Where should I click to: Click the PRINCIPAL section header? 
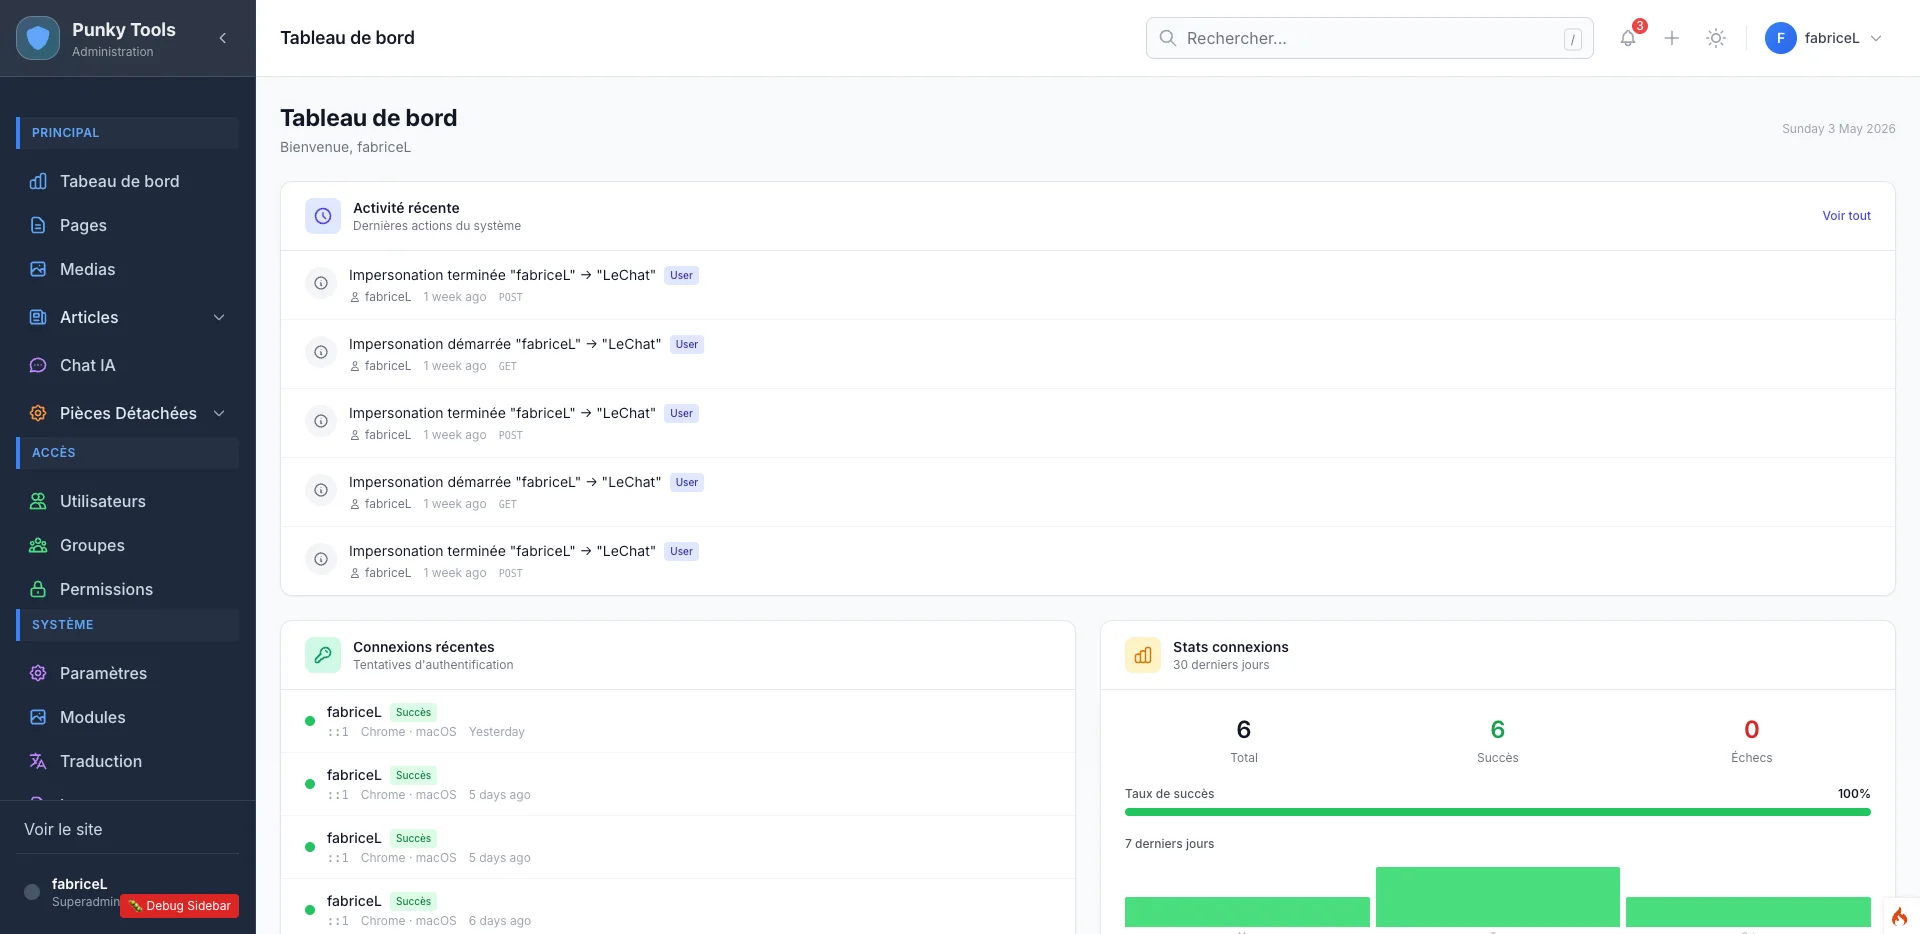coord(128,133)
